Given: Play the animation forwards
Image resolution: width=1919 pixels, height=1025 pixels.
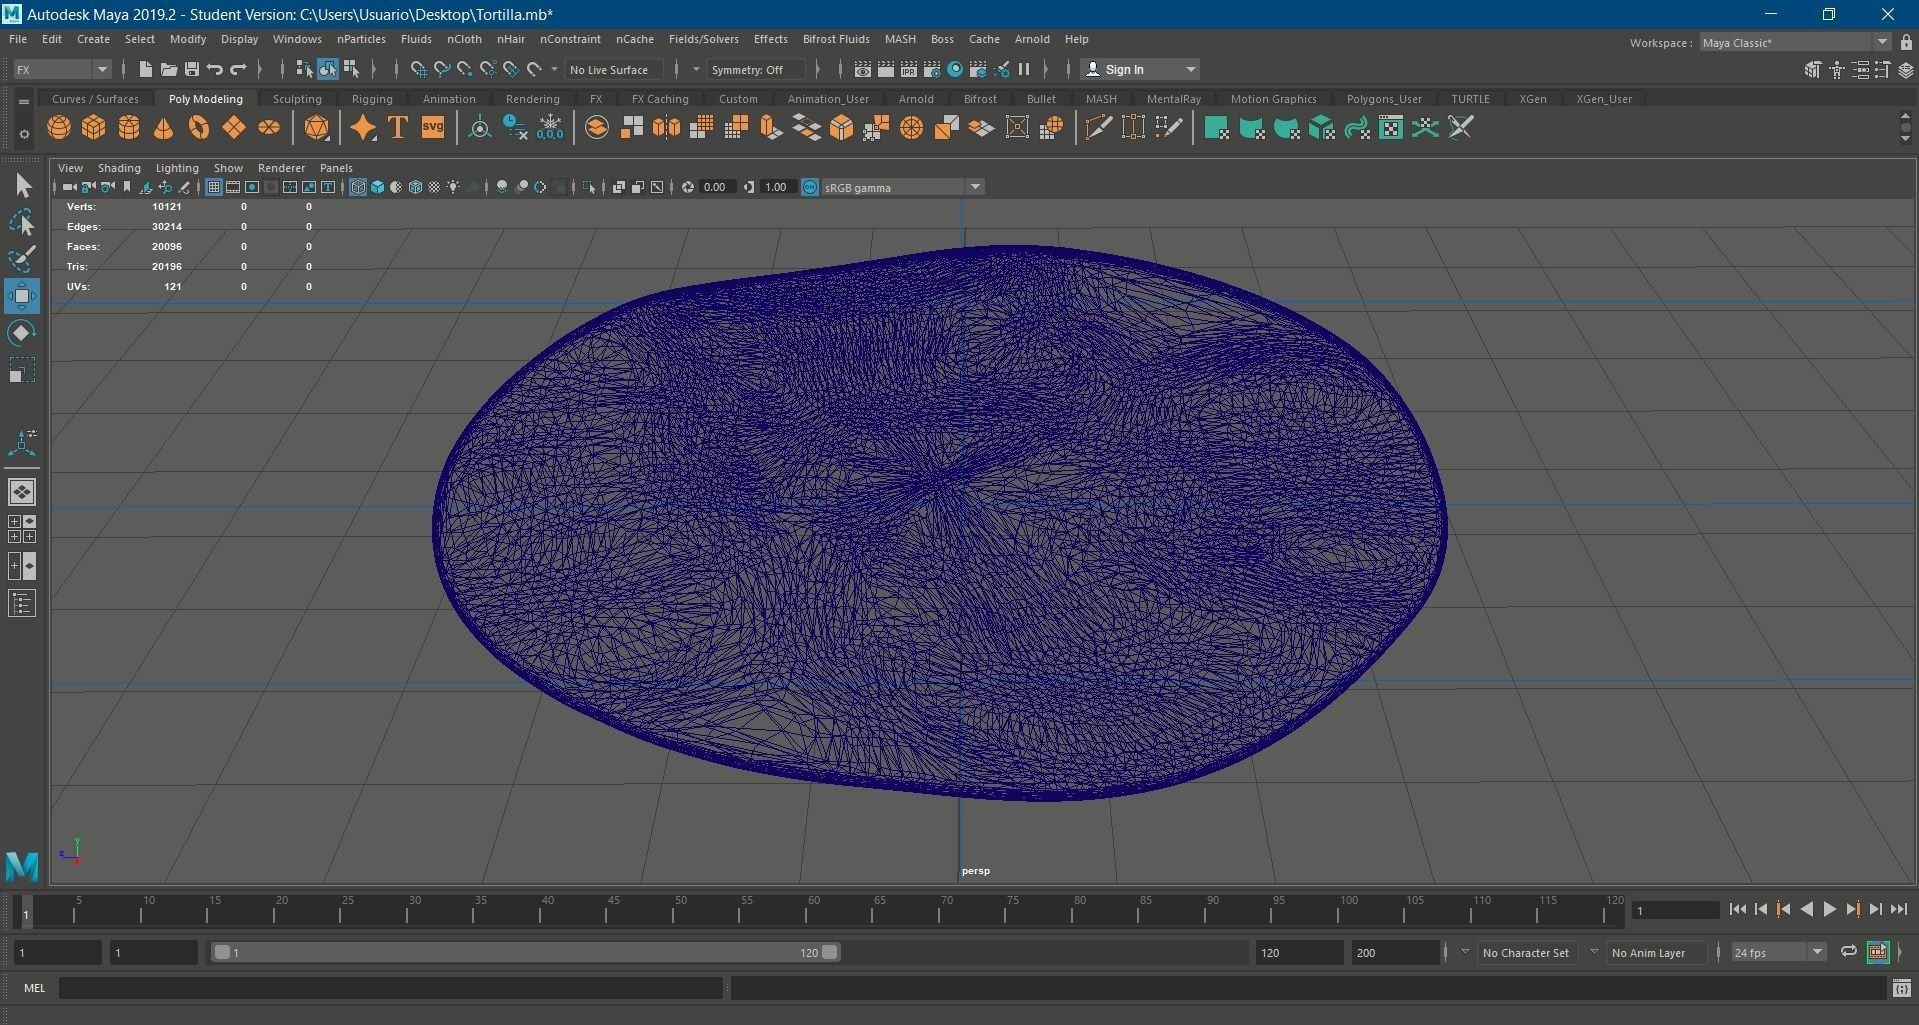Looking at the screenshot, I should 1829,909.
